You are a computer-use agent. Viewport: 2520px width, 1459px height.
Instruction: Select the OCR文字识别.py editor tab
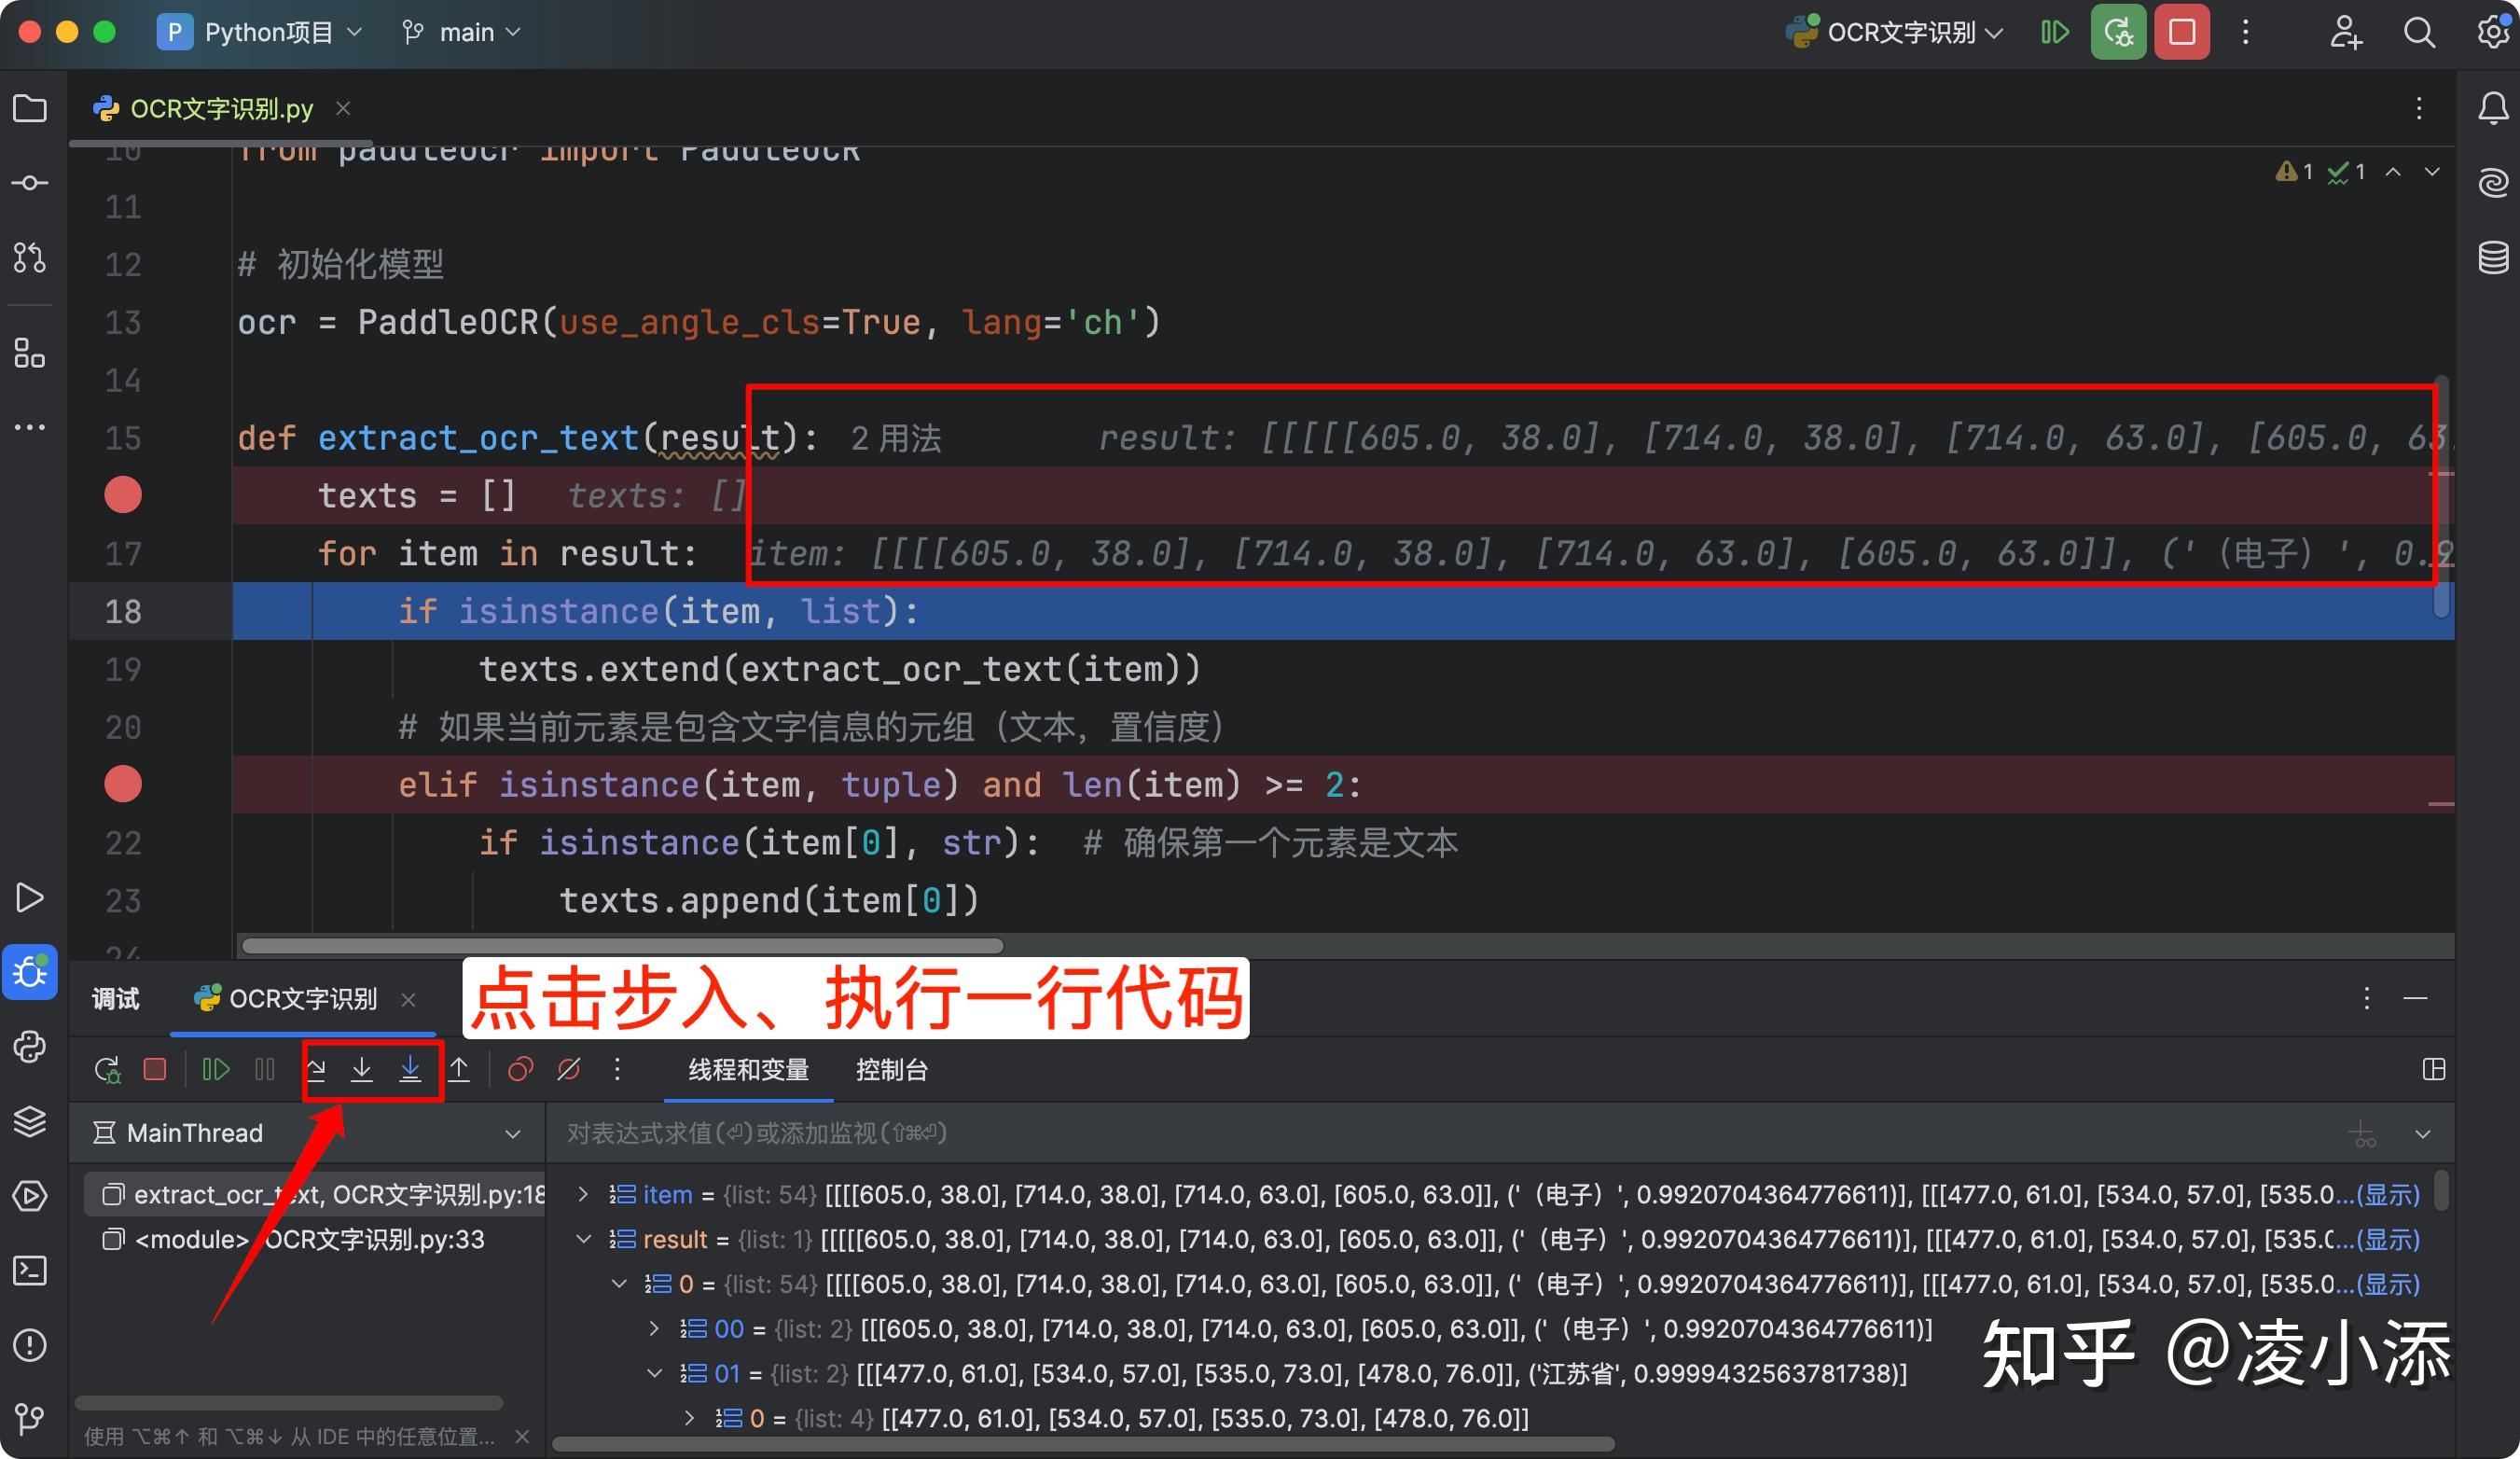[x=221, y=108]
